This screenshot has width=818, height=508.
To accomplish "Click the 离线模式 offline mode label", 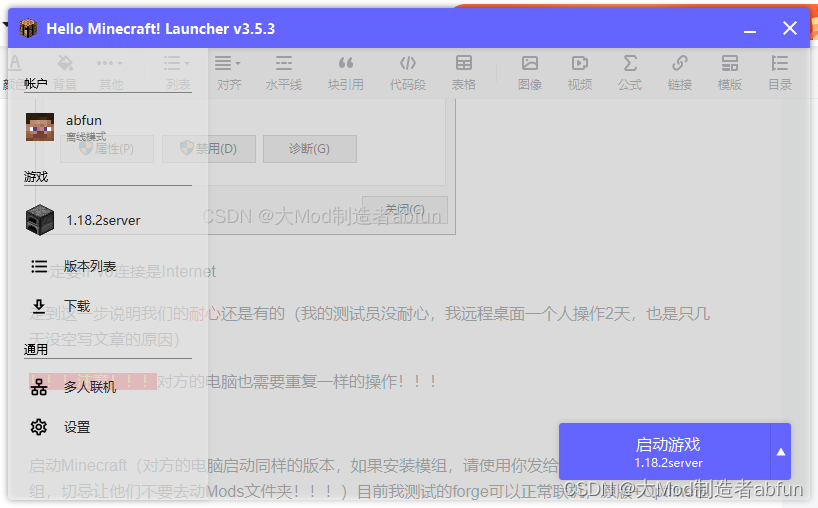I will pos(86,137).
